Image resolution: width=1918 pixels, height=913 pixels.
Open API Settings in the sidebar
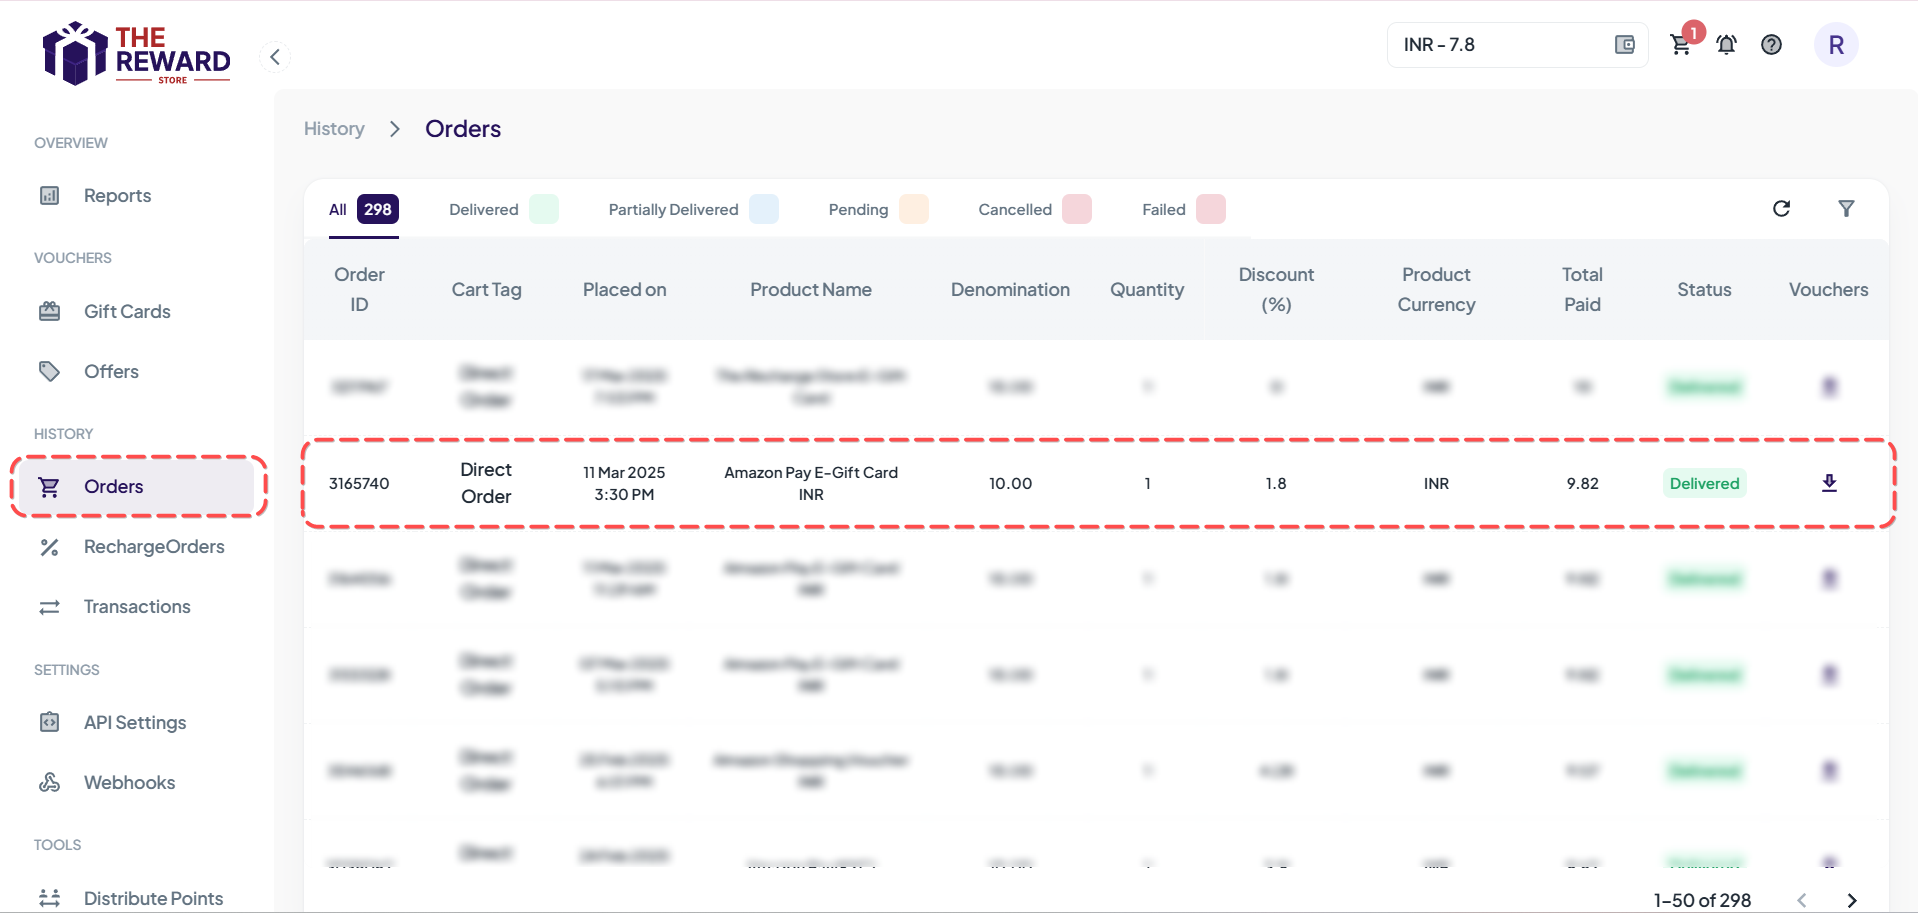135,723
